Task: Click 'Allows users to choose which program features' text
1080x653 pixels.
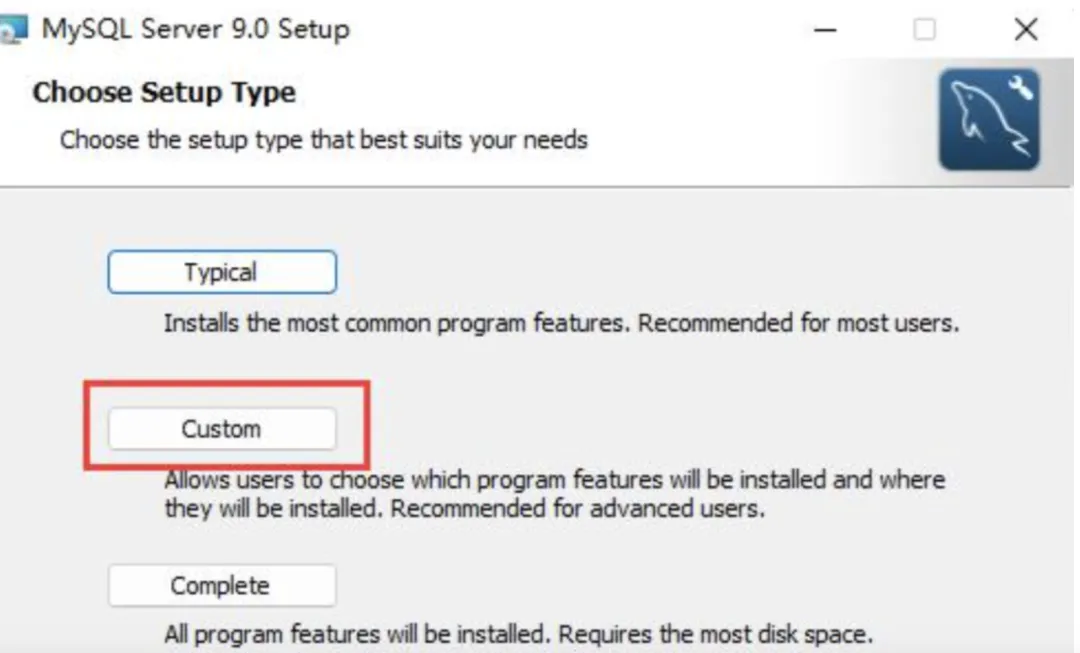Action: point(420,480)
